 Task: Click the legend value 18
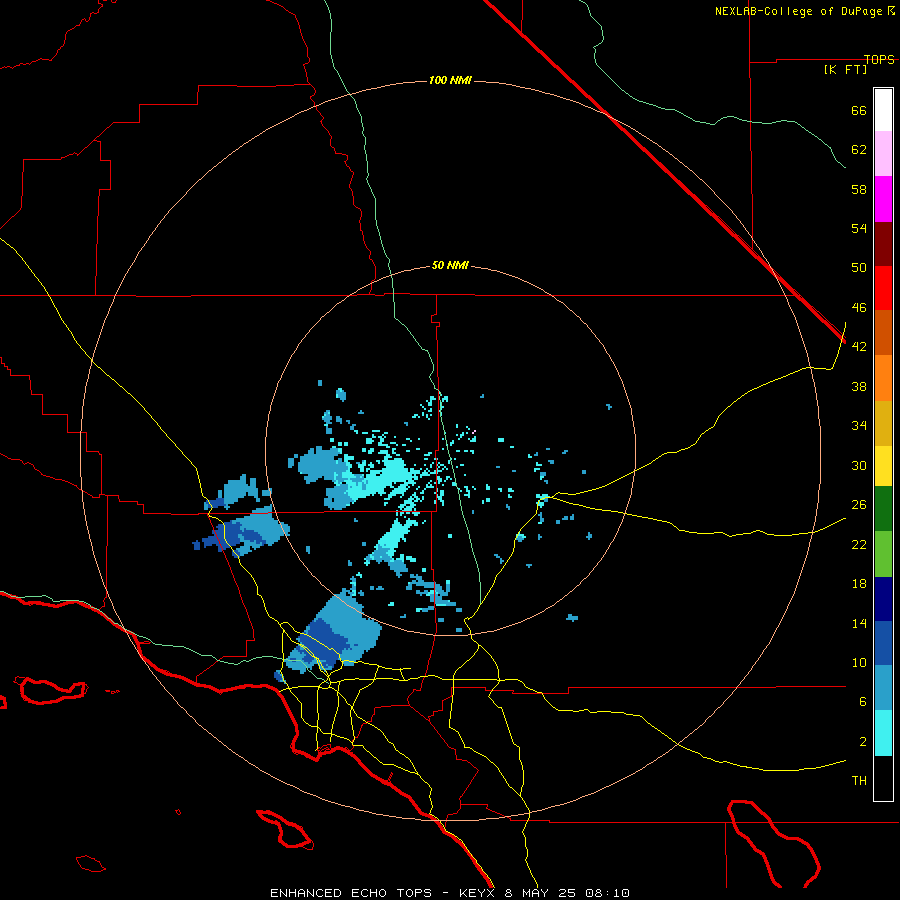point(859,584)
